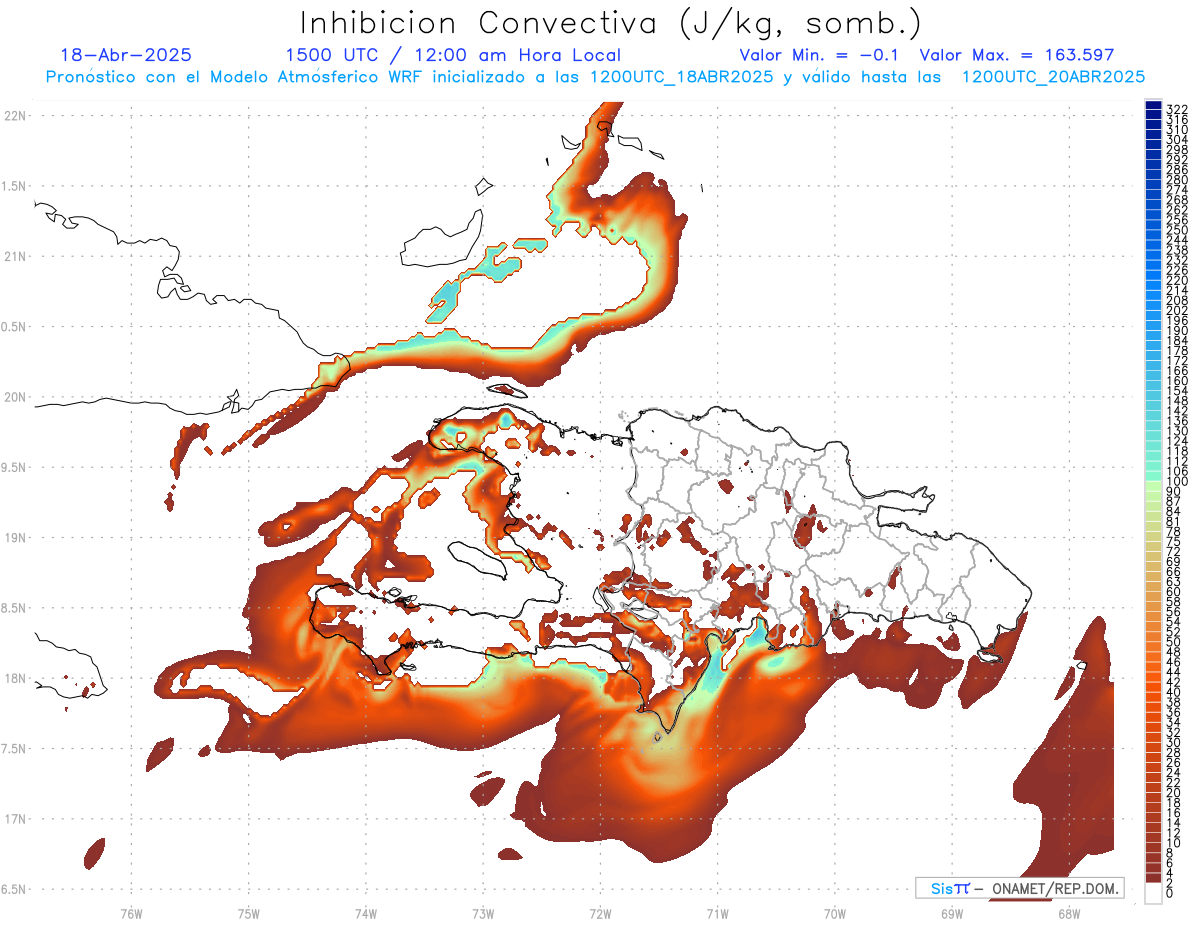Click the white 0 color box
This screenshot has height=927, width=1200.
coord(1152,894)
